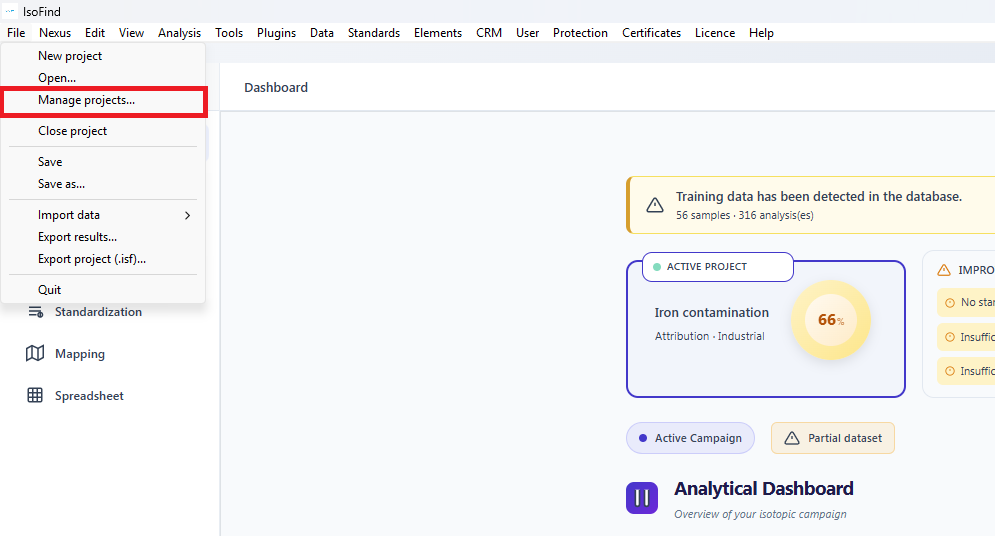The width and height of the screenshot is (995, 536).
Task: Open the Tools menu
Action: (229, 33)
